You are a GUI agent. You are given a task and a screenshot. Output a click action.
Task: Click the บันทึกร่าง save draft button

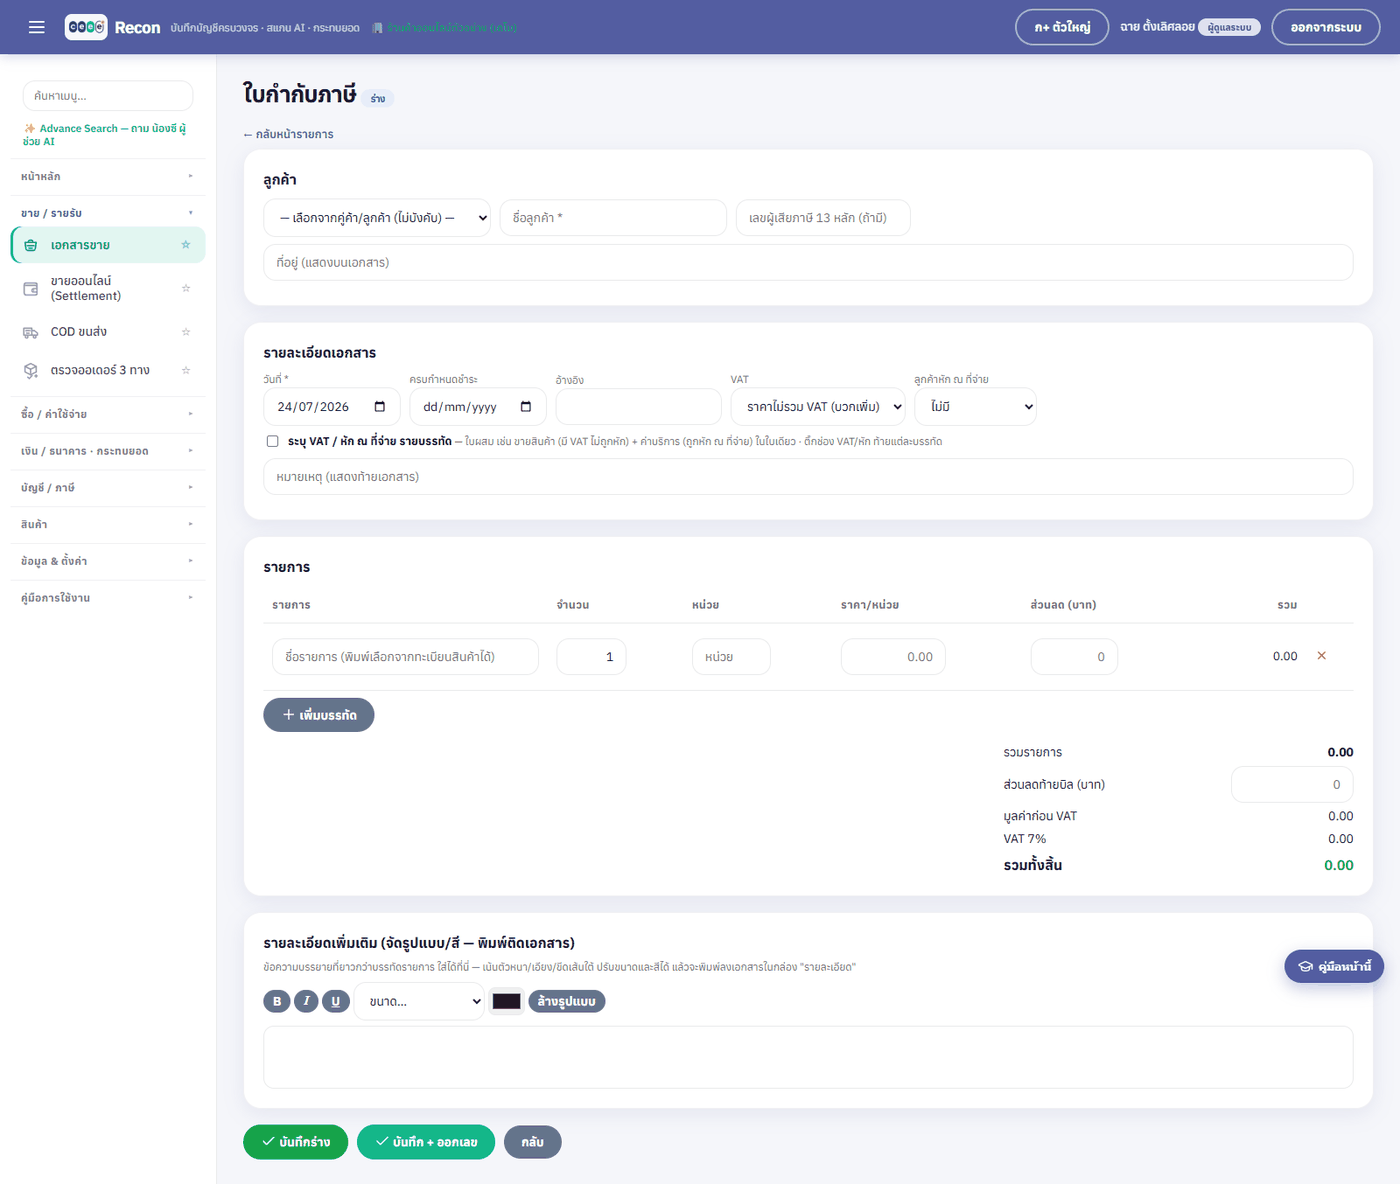coord(295,1142)
